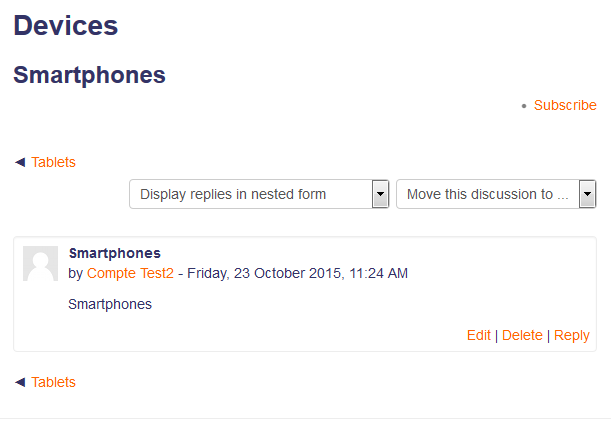
Task: Click the user avatar picture in post
Action: coord(41,263)
